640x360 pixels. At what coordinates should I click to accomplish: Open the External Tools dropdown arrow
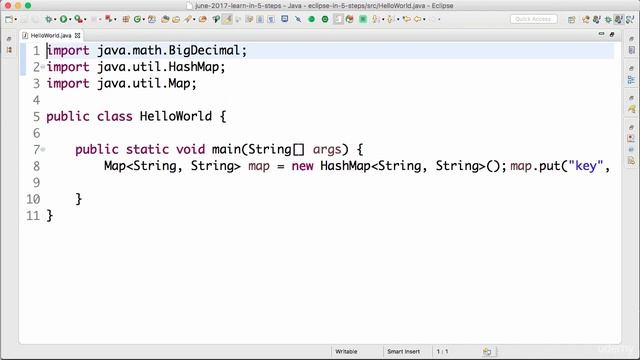pyautogui.click(x=85, y=19)
